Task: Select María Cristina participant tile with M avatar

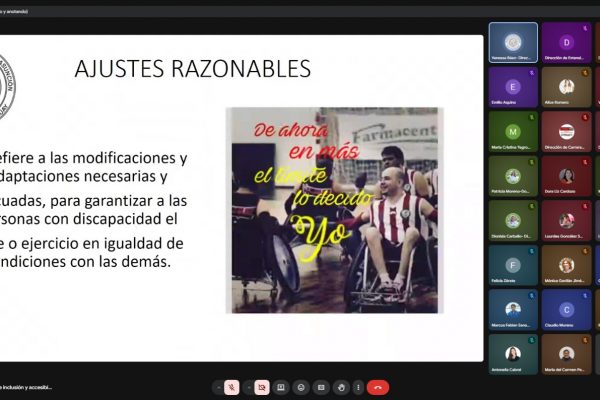Action: point(513,132)
